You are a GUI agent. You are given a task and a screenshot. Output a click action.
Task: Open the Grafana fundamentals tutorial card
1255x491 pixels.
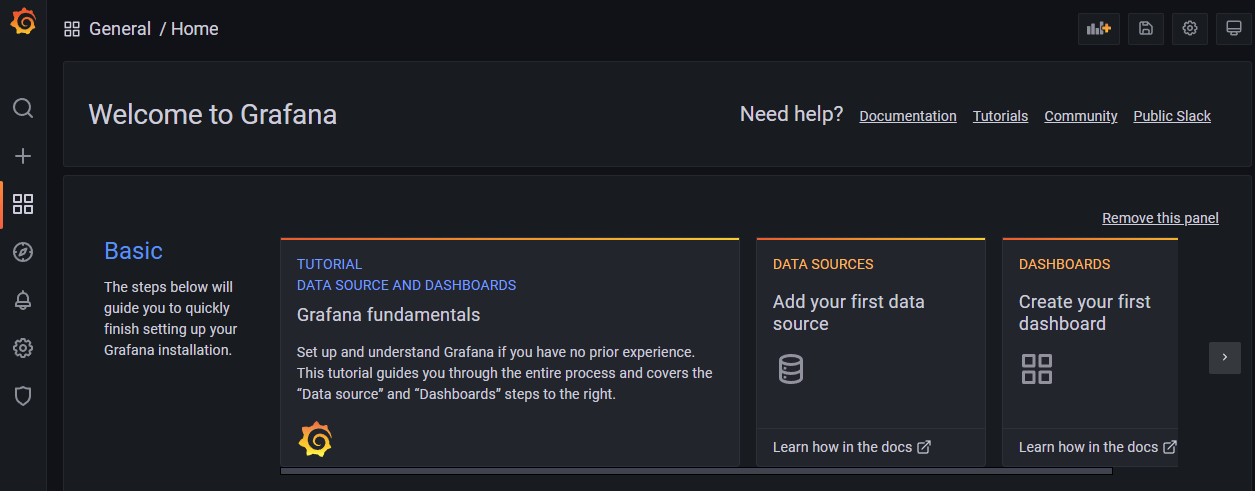[x=510, y=352]
